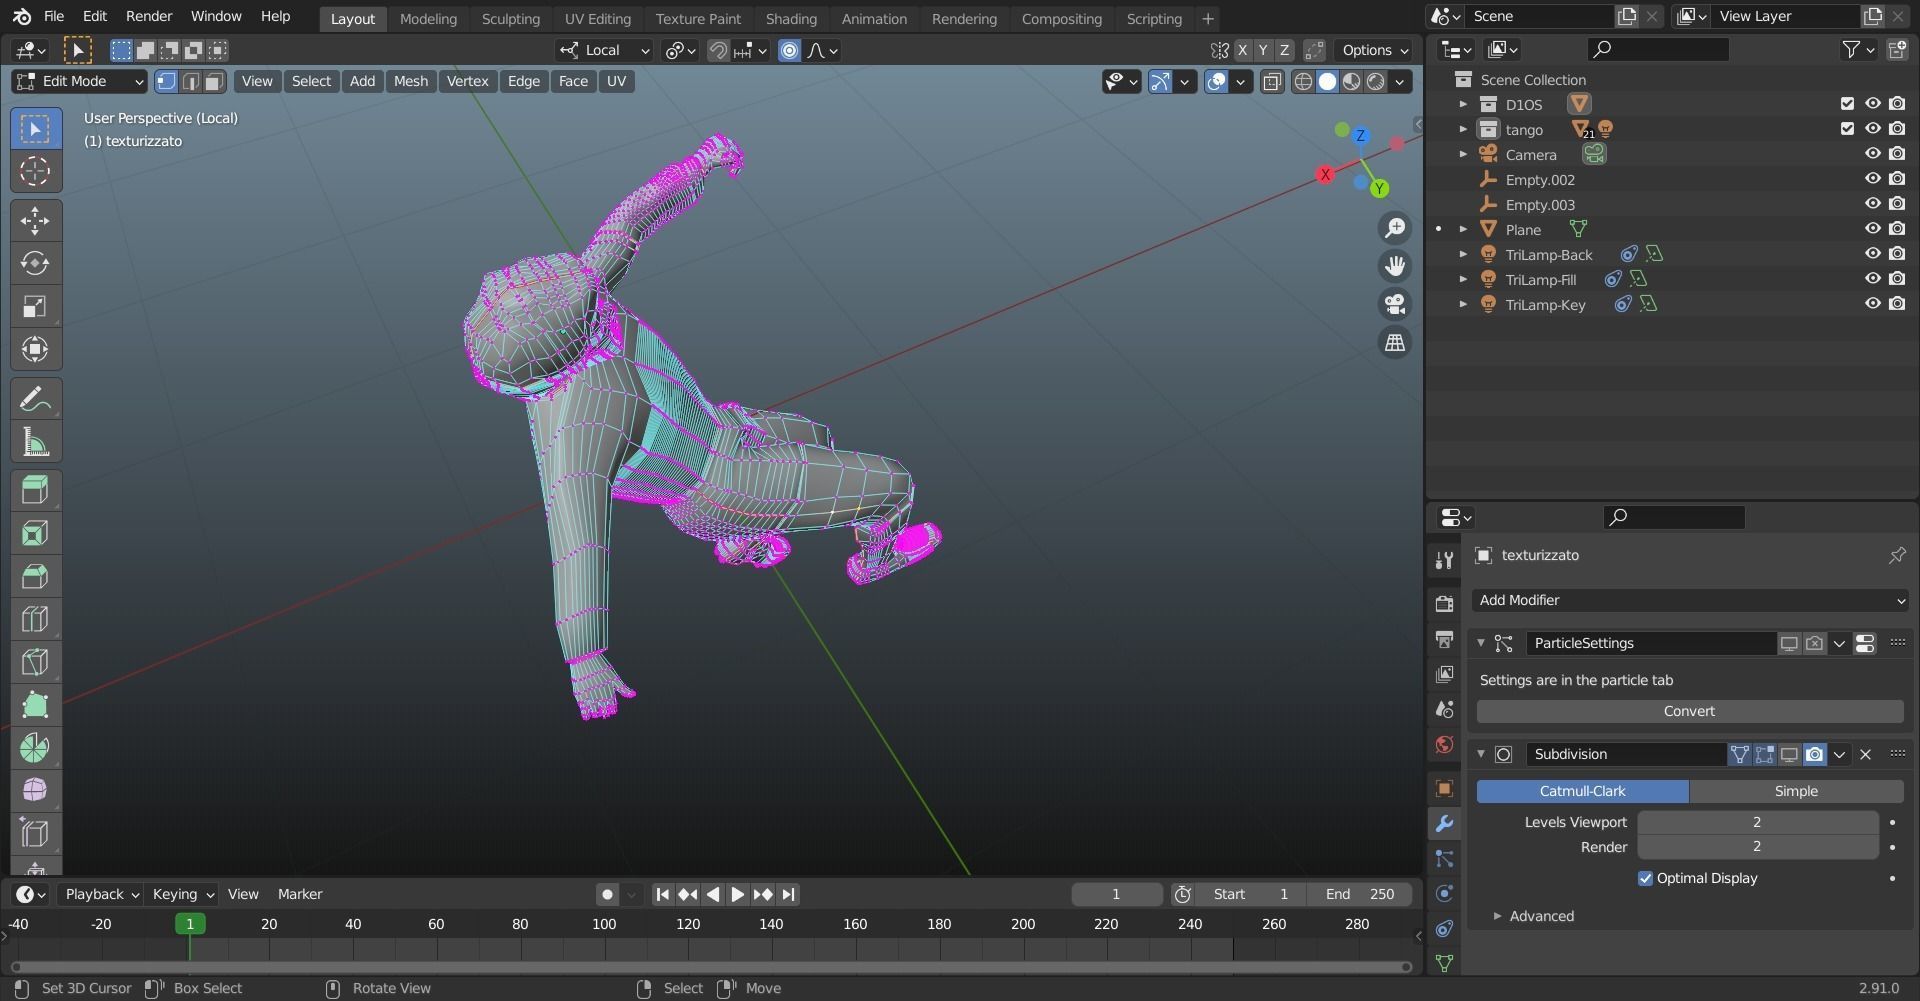Hide TriLamp-Key in viewport

pyautogui.click(x=1873, y=304)
